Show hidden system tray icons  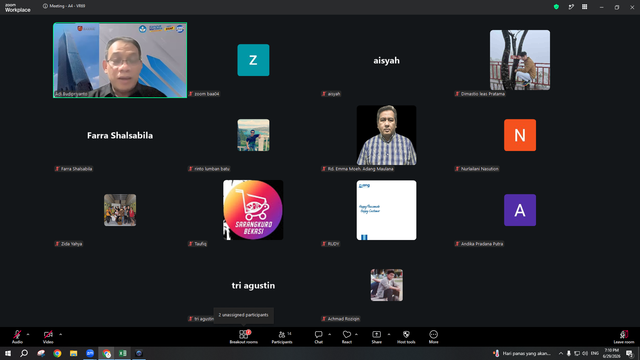pyautogui.click(x=561, y=353)
